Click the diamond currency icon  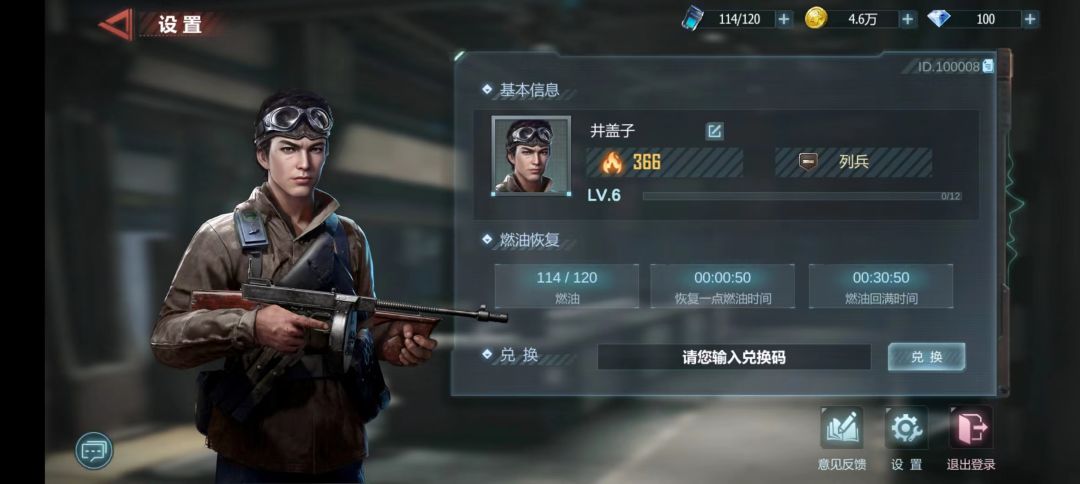pos(939,19)
